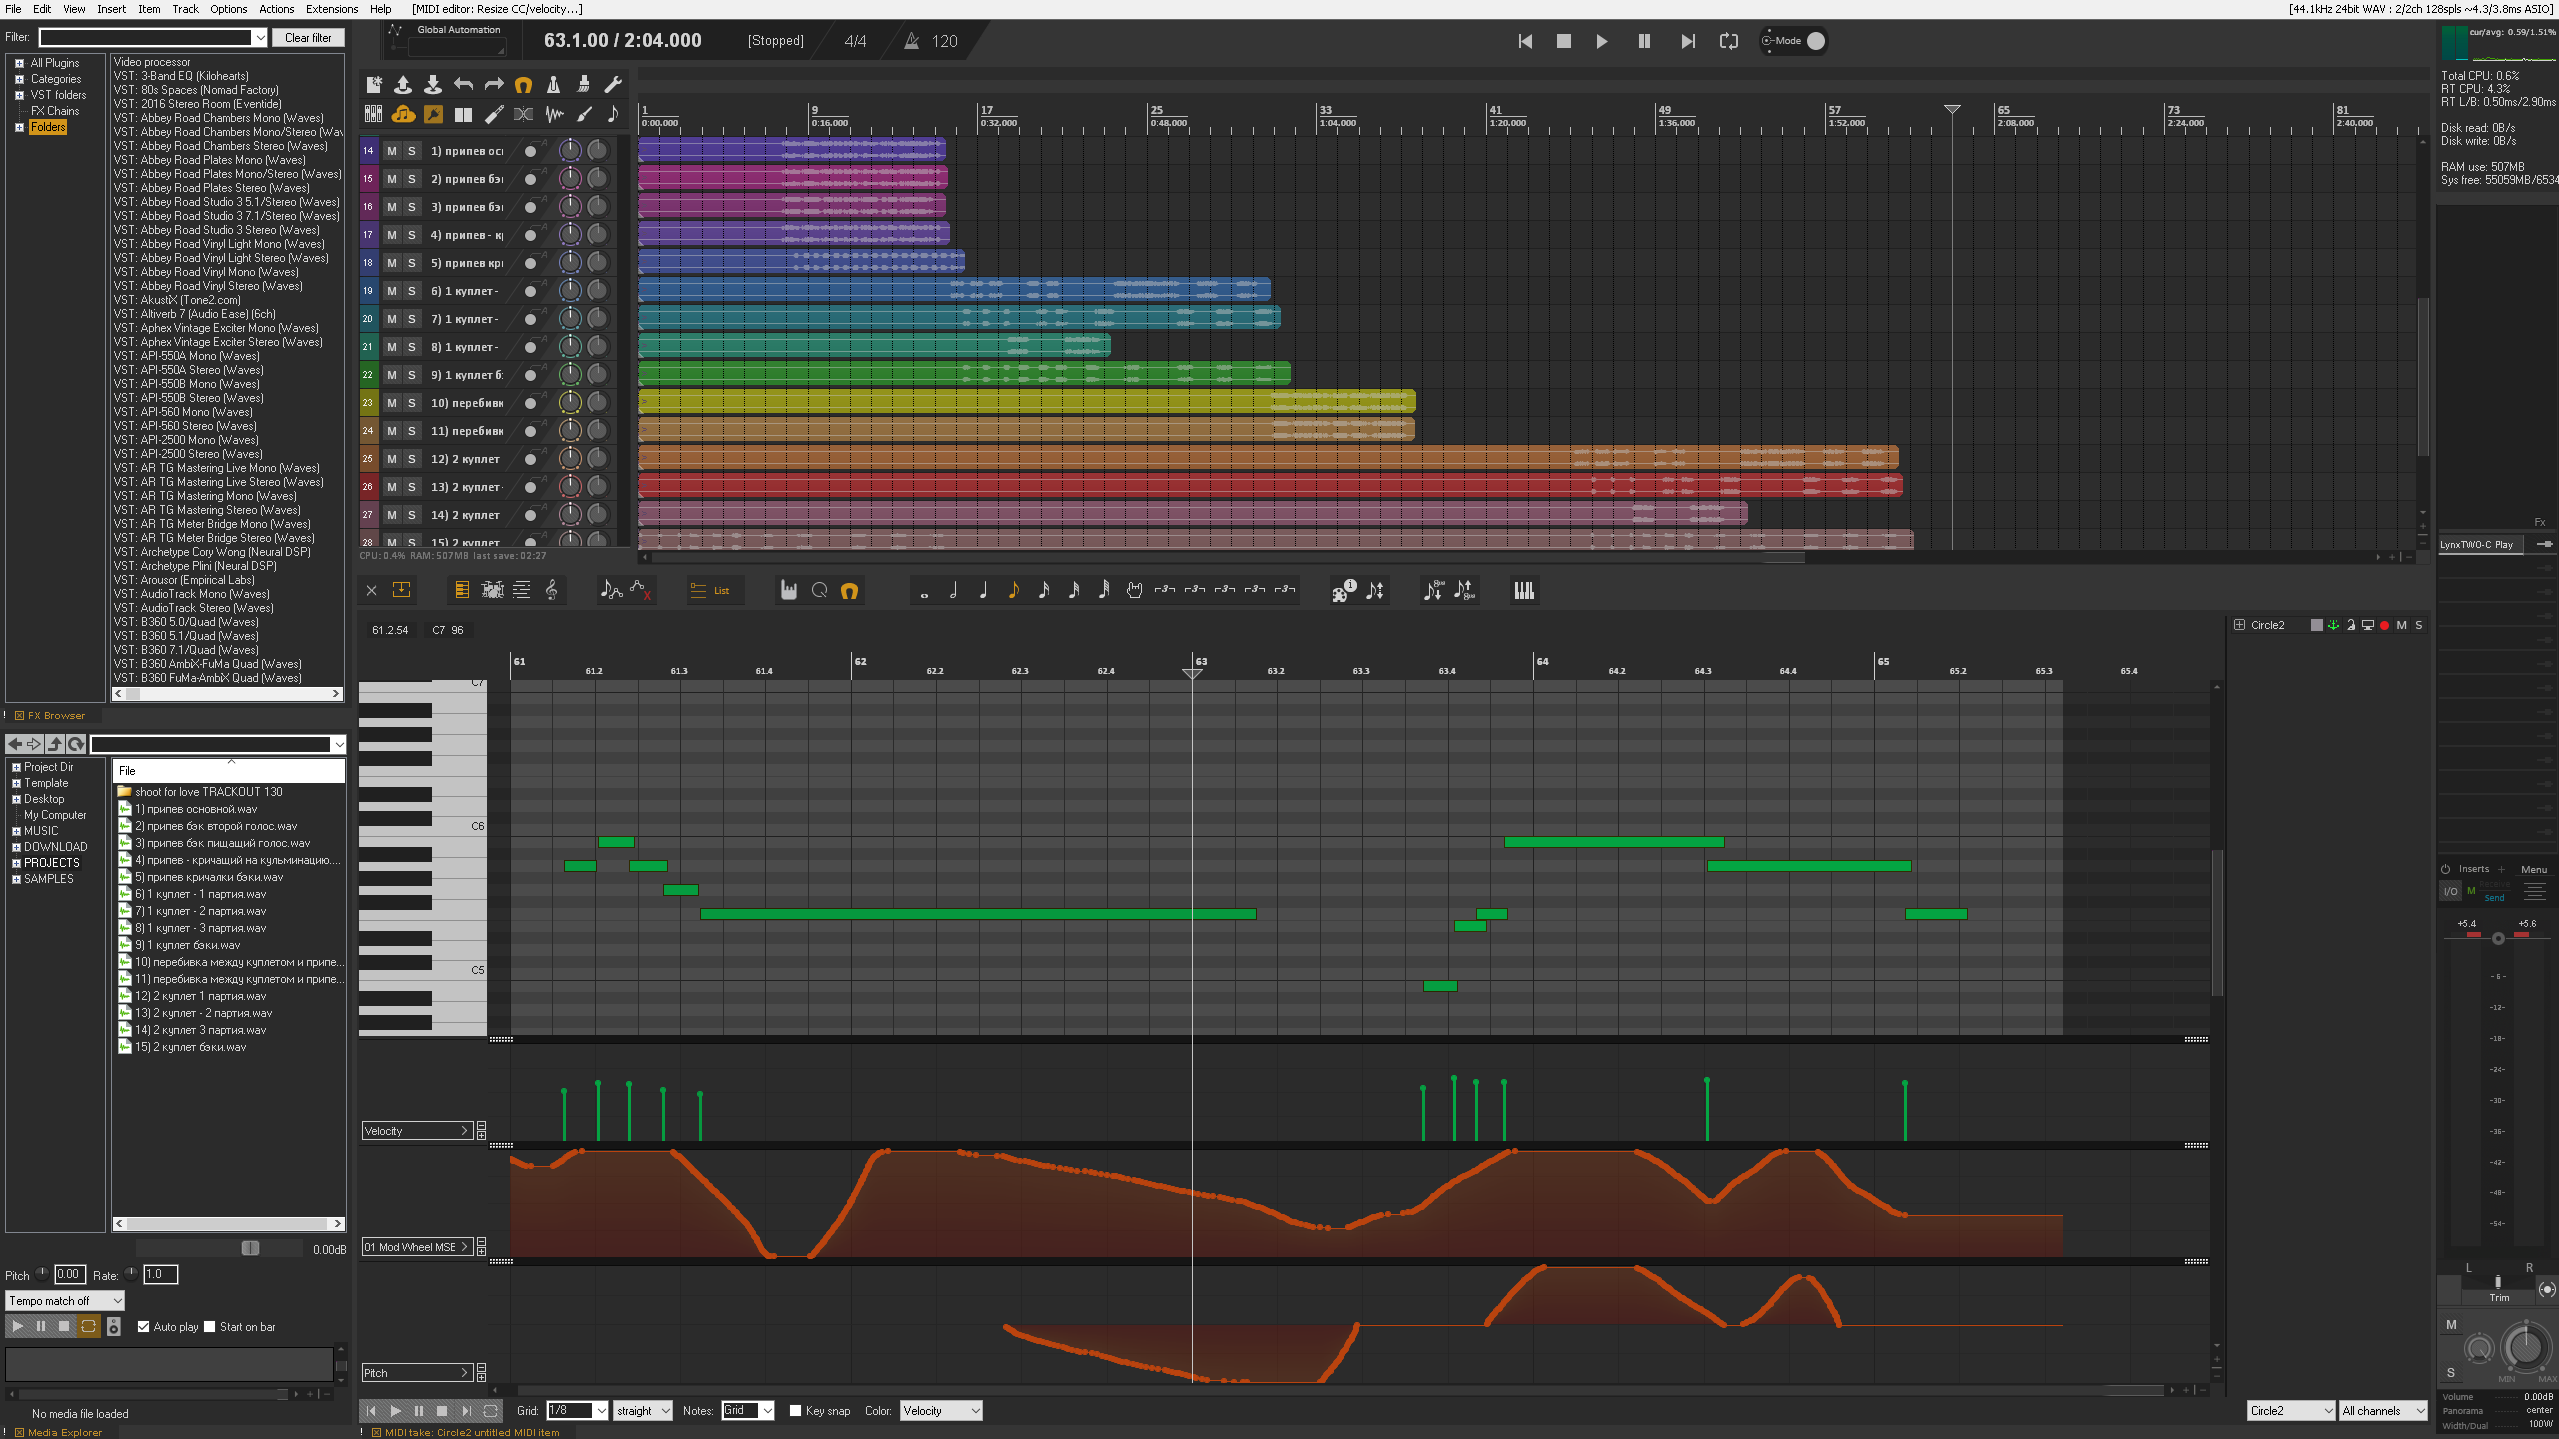Adjust the media explorer volume slider
The width and height of the screenshot is (2559, 1439).
pos(250,1248)
